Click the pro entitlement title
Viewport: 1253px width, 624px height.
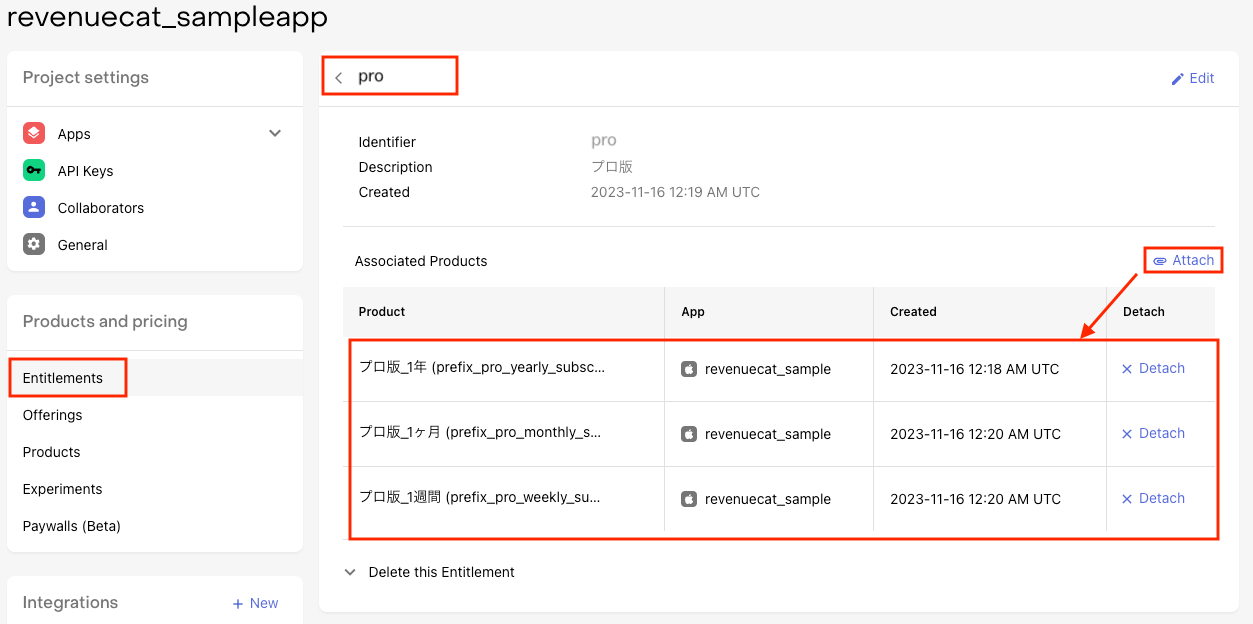pos(371,76)
